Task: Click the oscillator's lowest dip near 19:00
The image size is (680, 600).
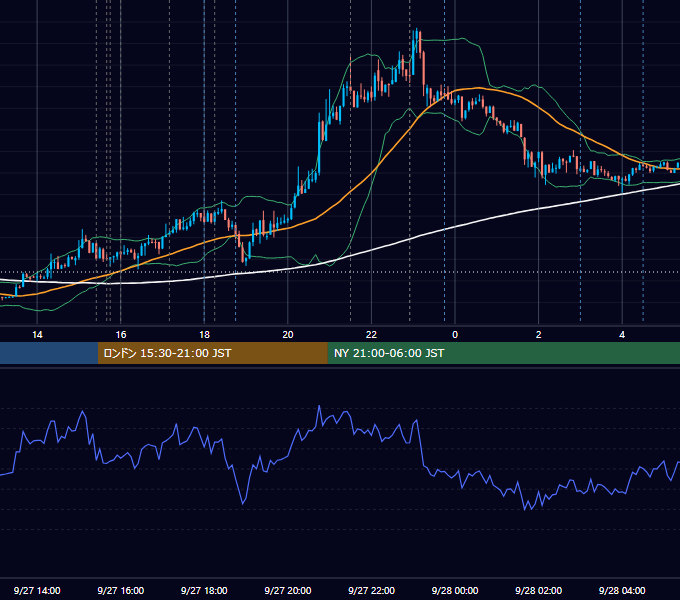Action: pos(243,503)
